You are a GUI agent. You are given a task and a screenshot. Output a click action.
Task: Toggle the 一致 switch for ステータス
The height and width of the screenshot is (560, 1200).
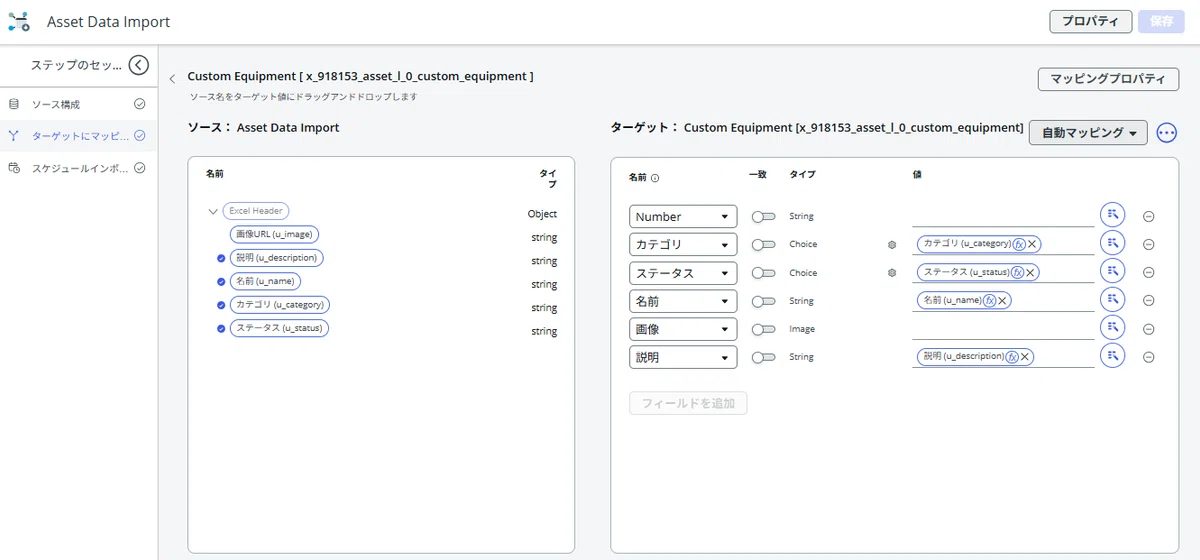[x=764, y=273]
